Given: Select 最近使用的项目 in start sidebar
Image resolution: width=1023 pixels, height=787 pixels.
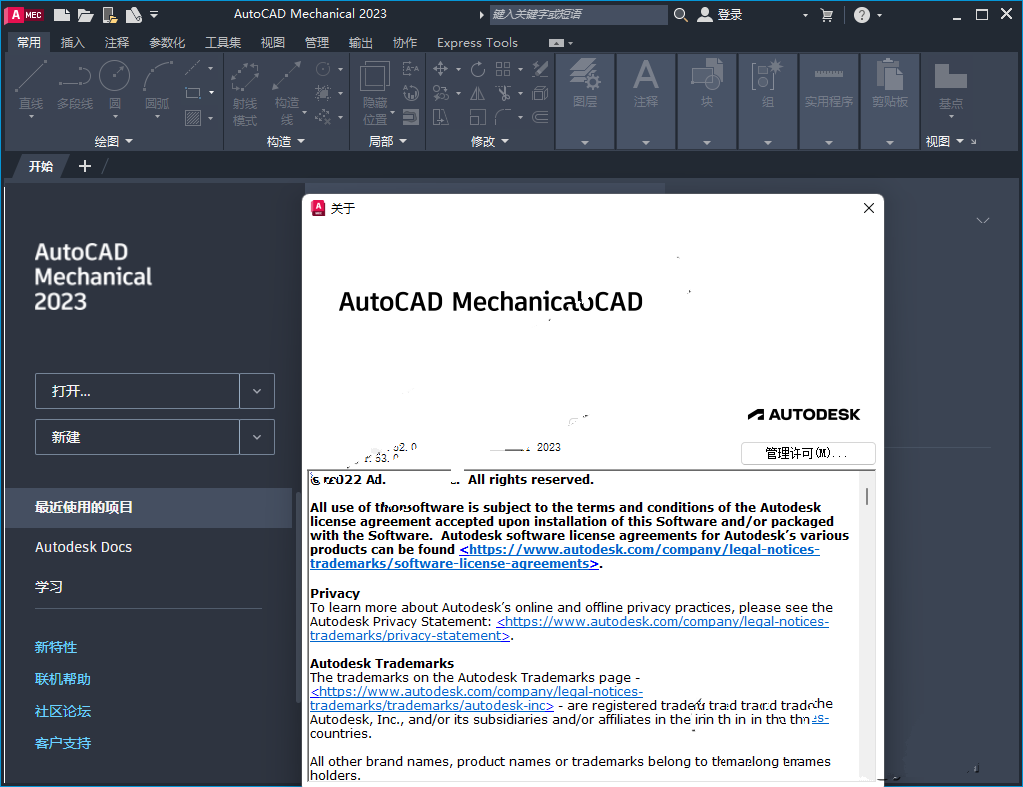Looking at the screenshot, I should coord(149,507).
